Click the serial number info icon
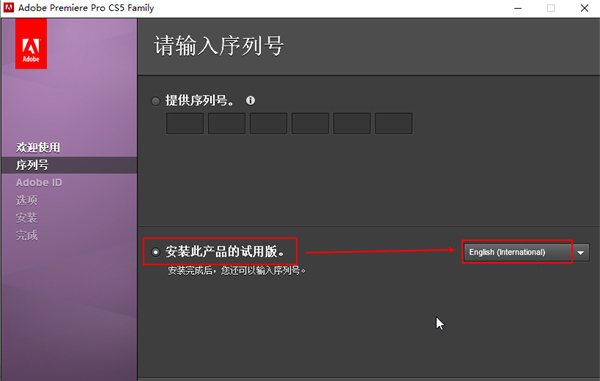Screen dimensions: 600x381 pyautogui.click(x=250, y=101)
